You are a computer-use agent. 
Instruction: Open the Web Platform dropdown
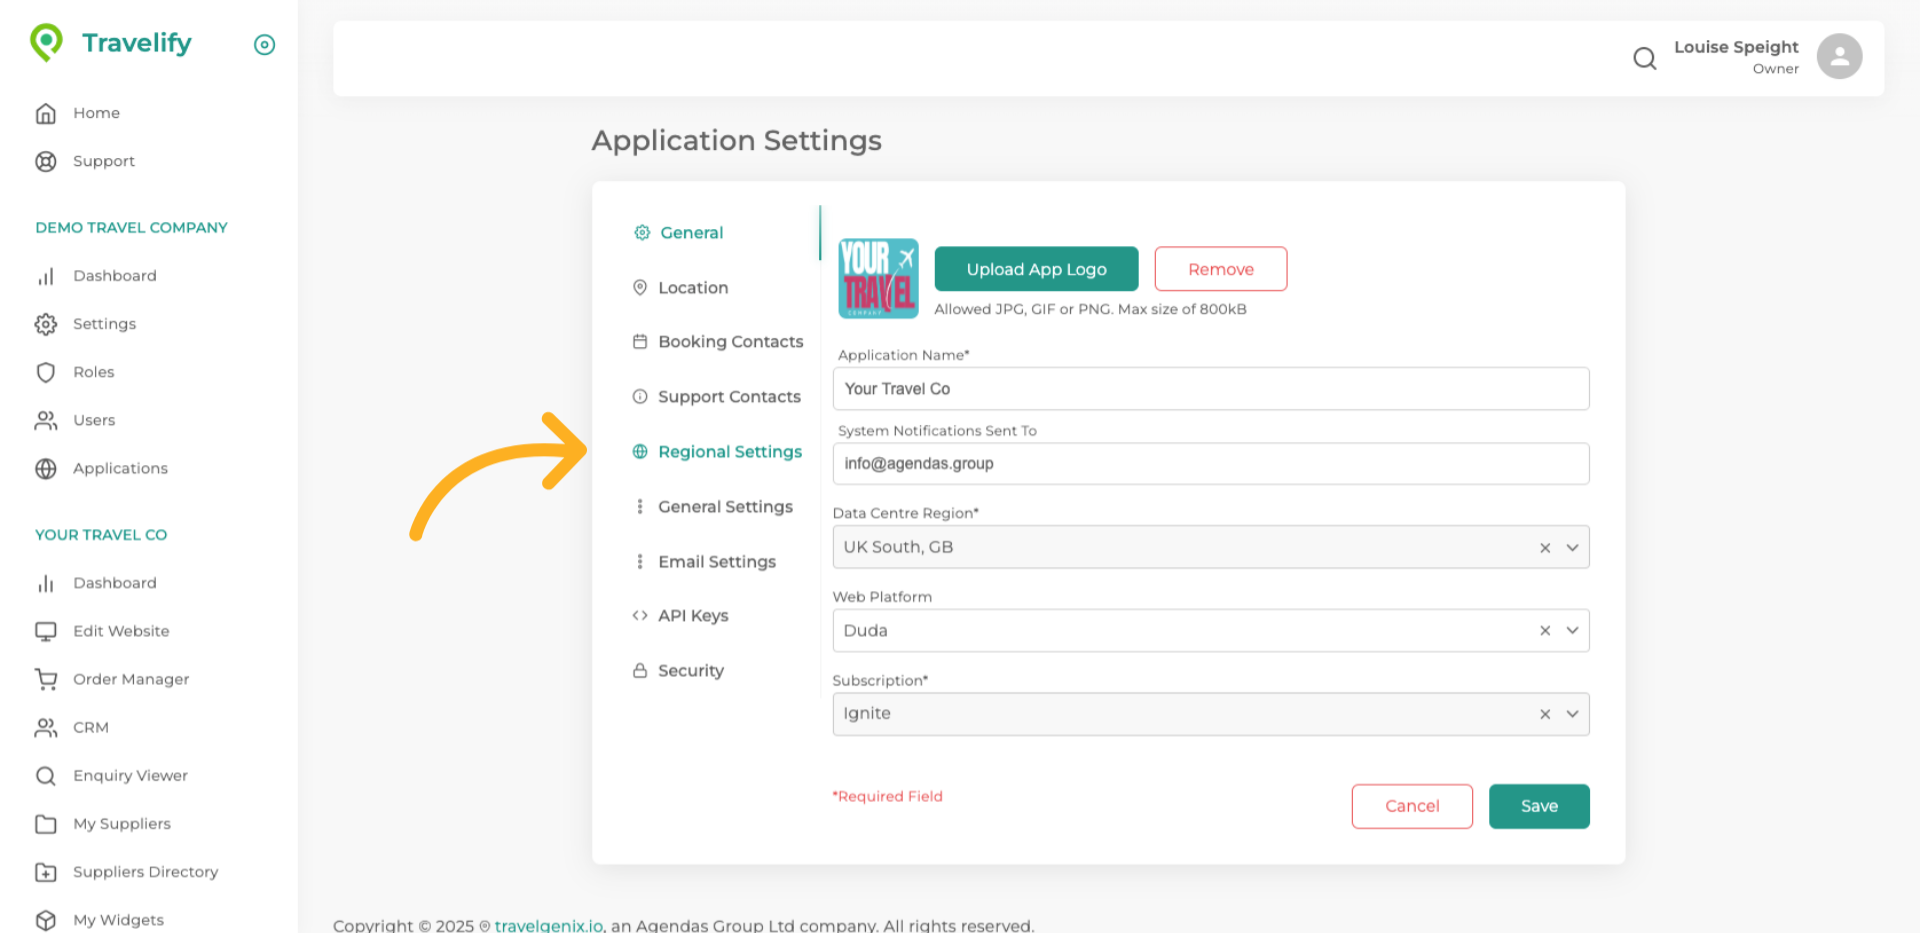1573,630
